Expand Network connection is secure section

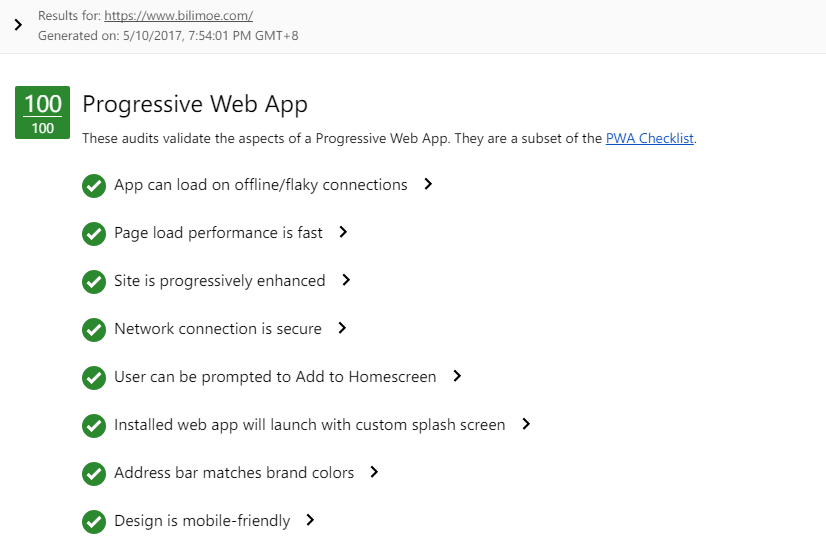point(342,328)
